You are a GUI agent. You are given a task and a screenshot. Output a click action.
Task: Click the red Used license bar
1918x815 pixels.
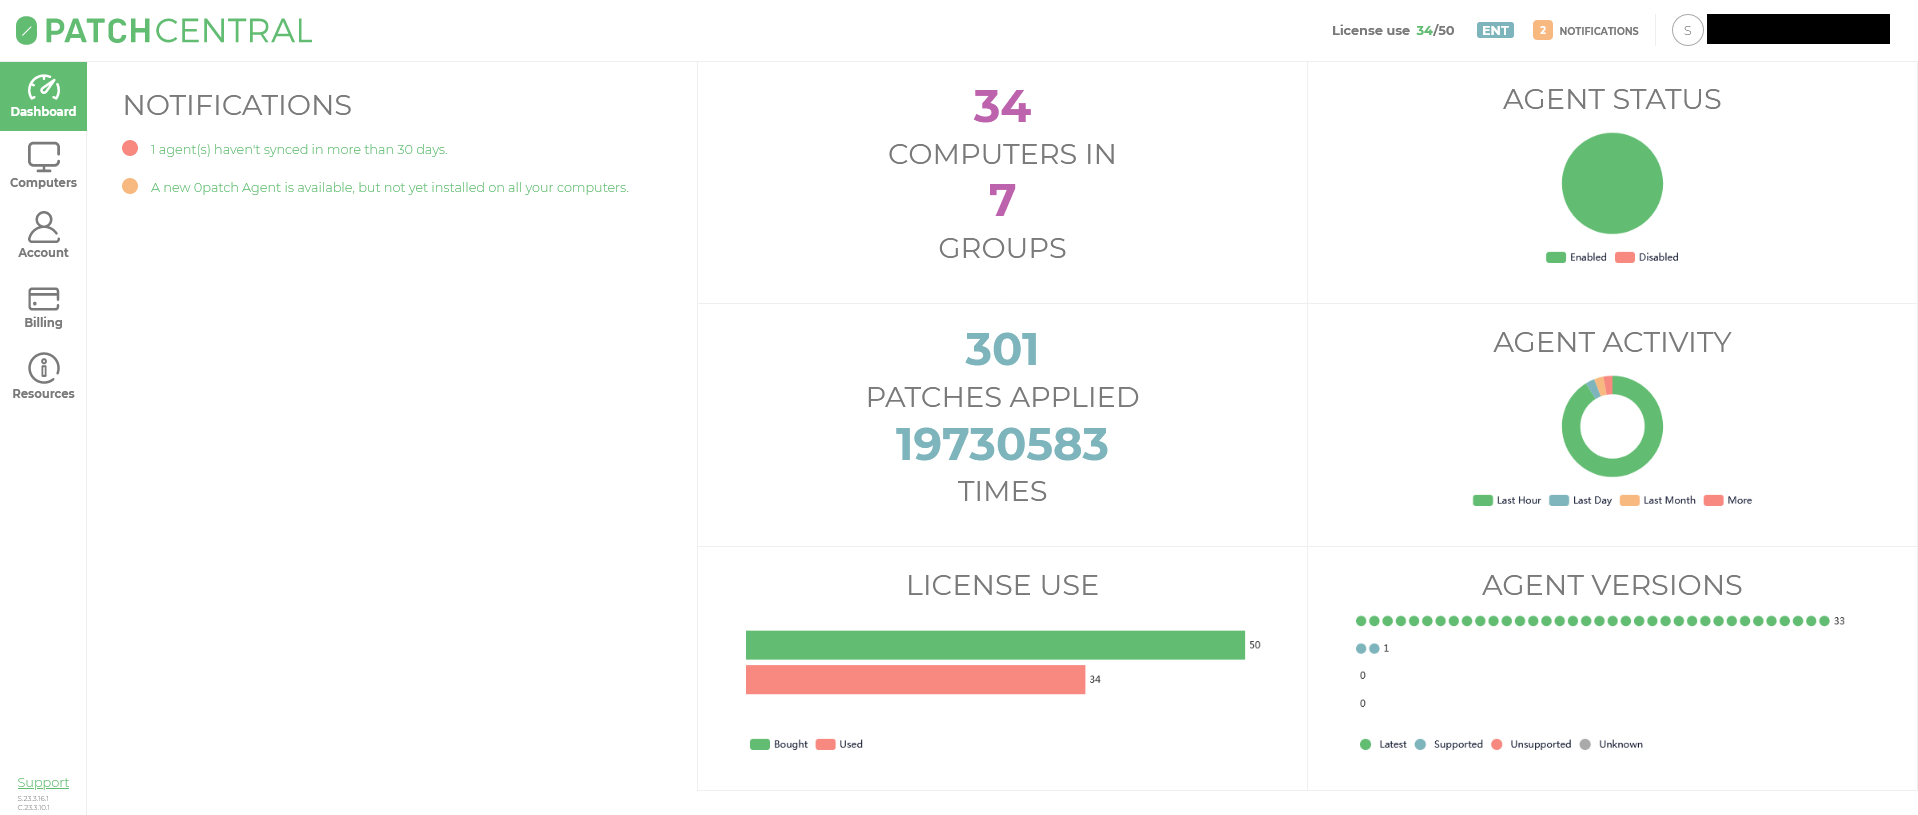point(915,679)
